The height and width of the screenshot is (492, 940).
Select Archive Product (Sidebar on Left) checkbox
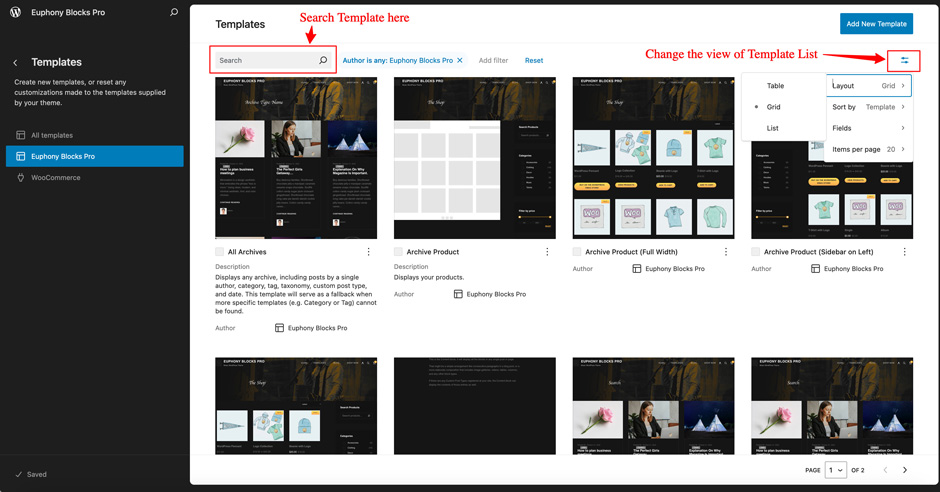pyautogui.click(x=756, y=252)
